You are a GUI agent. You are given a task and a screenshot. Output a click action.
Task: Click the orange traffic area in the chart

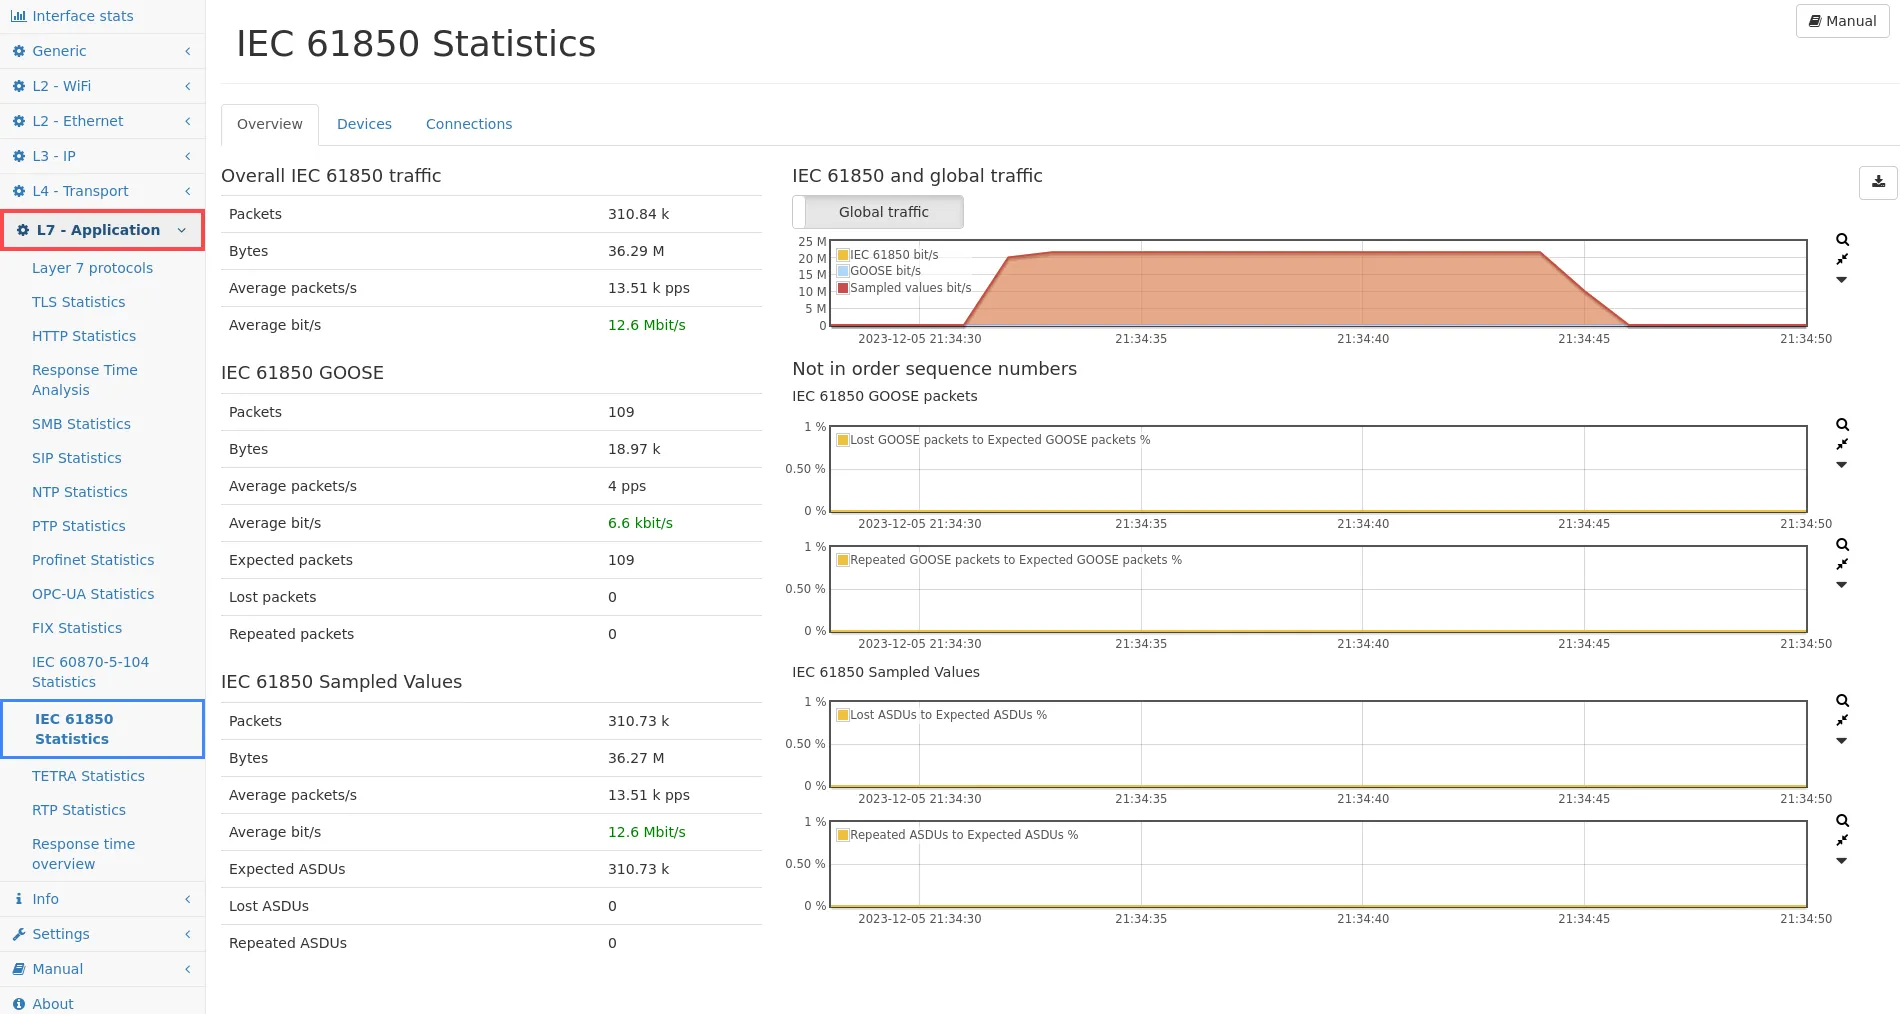[1270, 290]
